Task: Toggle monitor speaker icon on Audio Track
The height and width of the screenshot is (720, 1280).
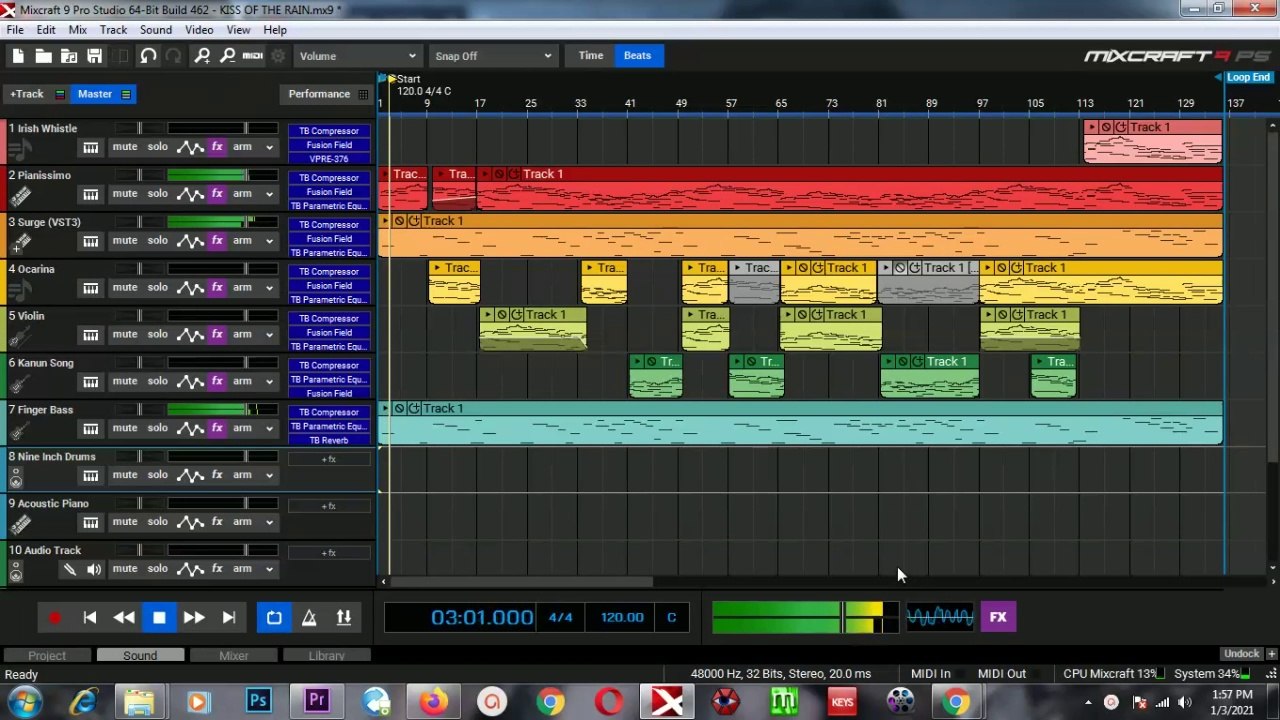Action: click(94, 570)
